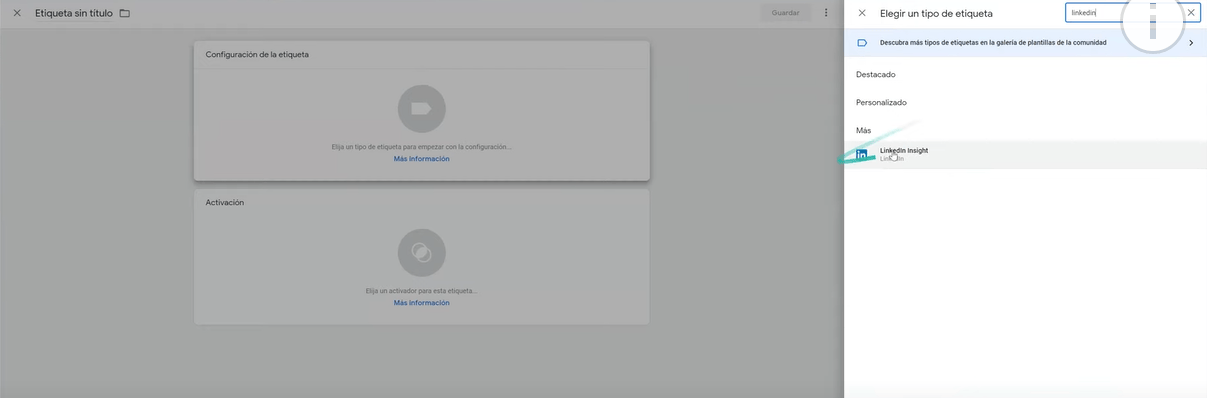Select the Personalizado section heading
The image size is (1207, 398).
(881, 103)
